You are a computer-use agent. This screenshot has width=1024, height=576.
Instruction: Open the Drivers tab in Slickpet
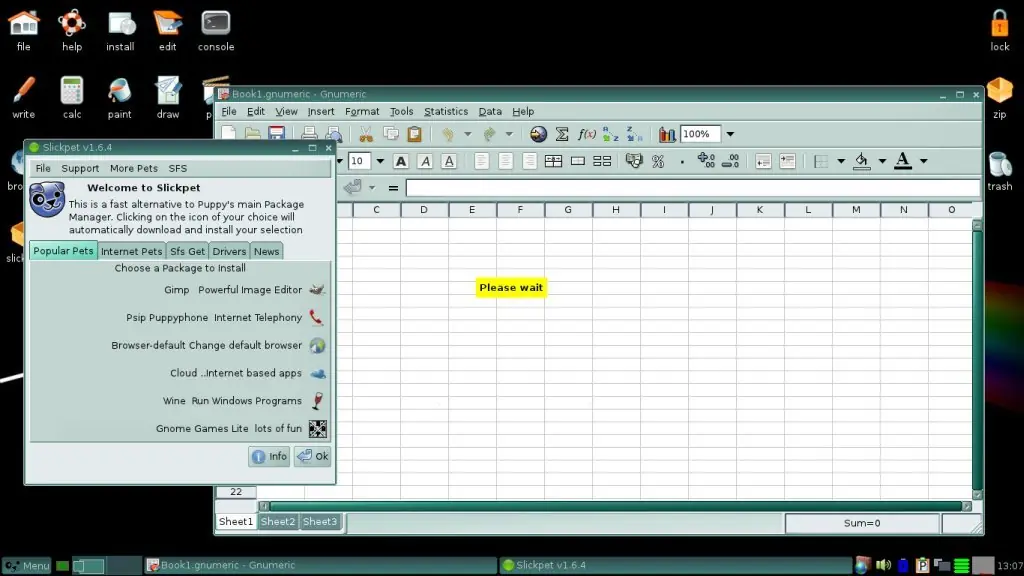pyautogui.click(x=229, y=251)
